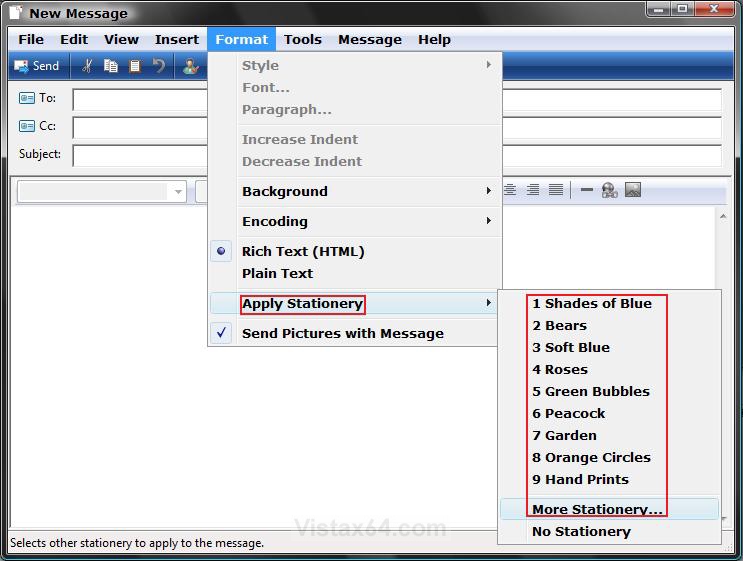Apply 5 Green Bubbles stationery
Viewport: 743px width, 561px height.
coord(609,391)
